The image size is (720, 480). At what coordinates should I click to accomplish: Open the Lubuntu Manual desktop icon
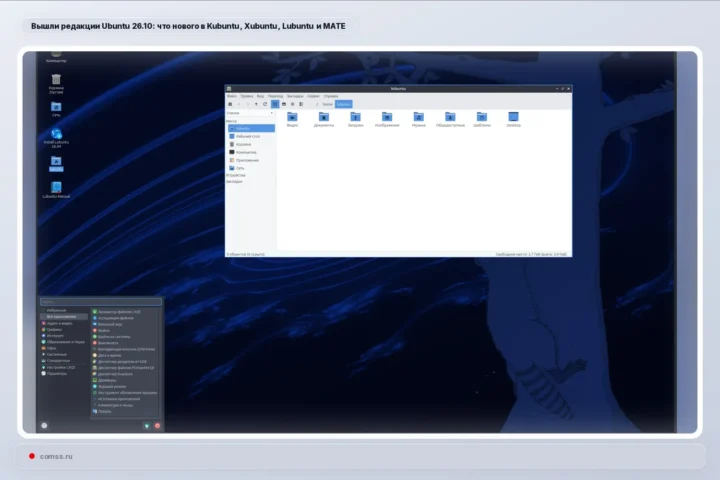56,187
